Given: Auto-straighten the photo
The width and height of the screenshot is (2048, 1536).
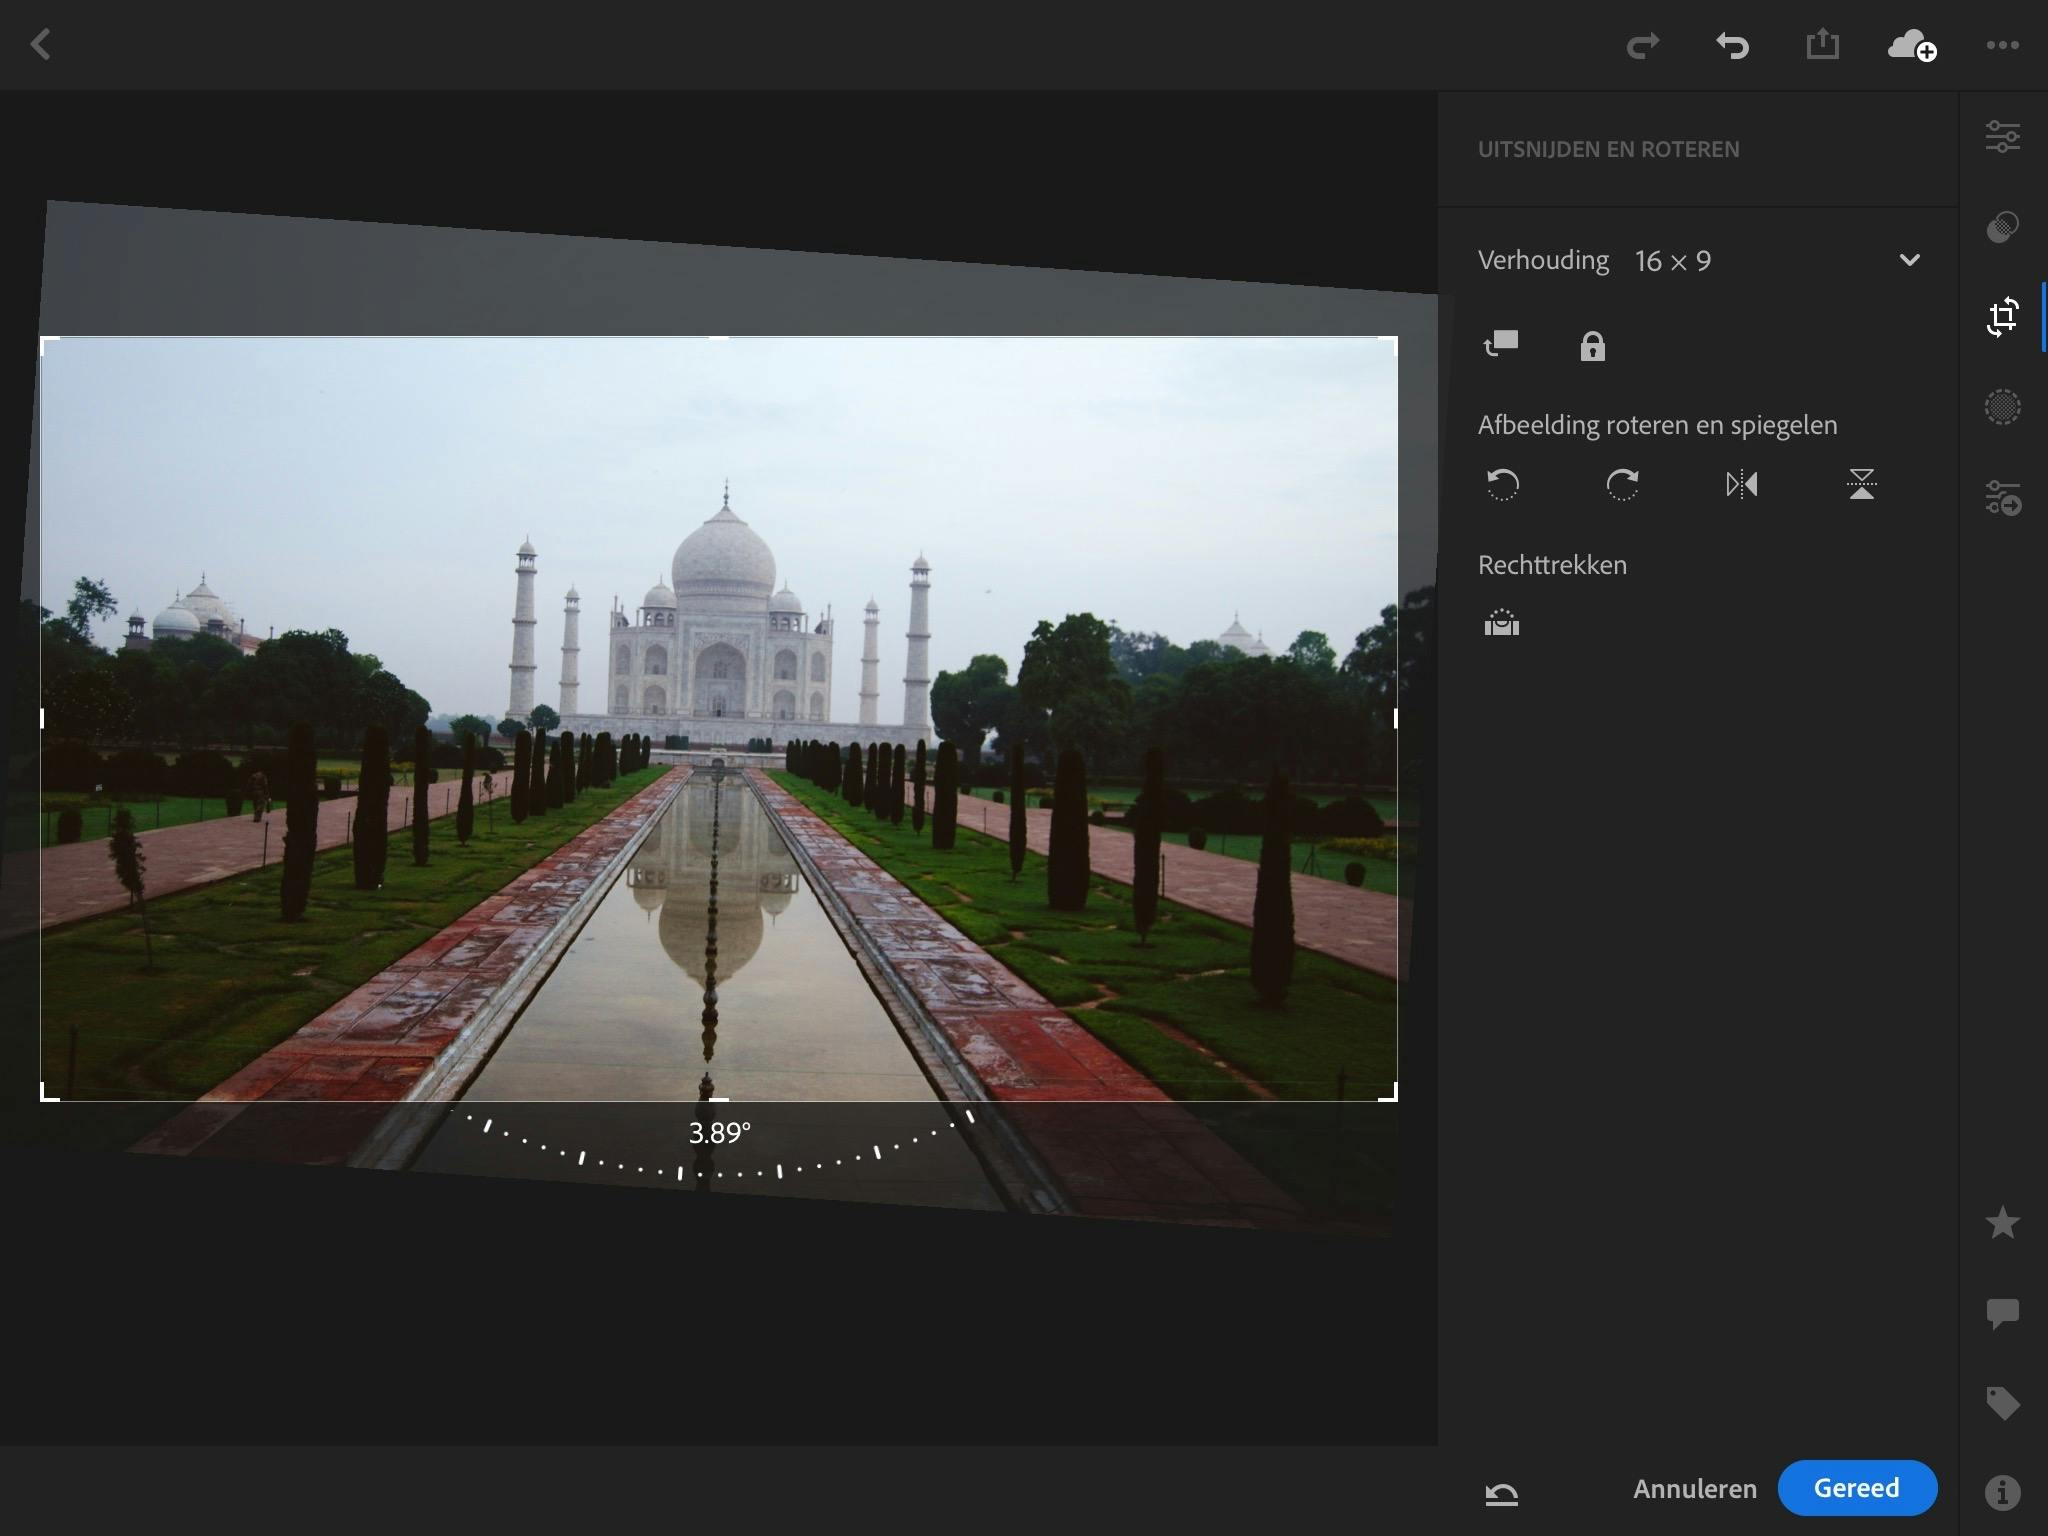Looking at the screenshot, I should pos(1501,624).
